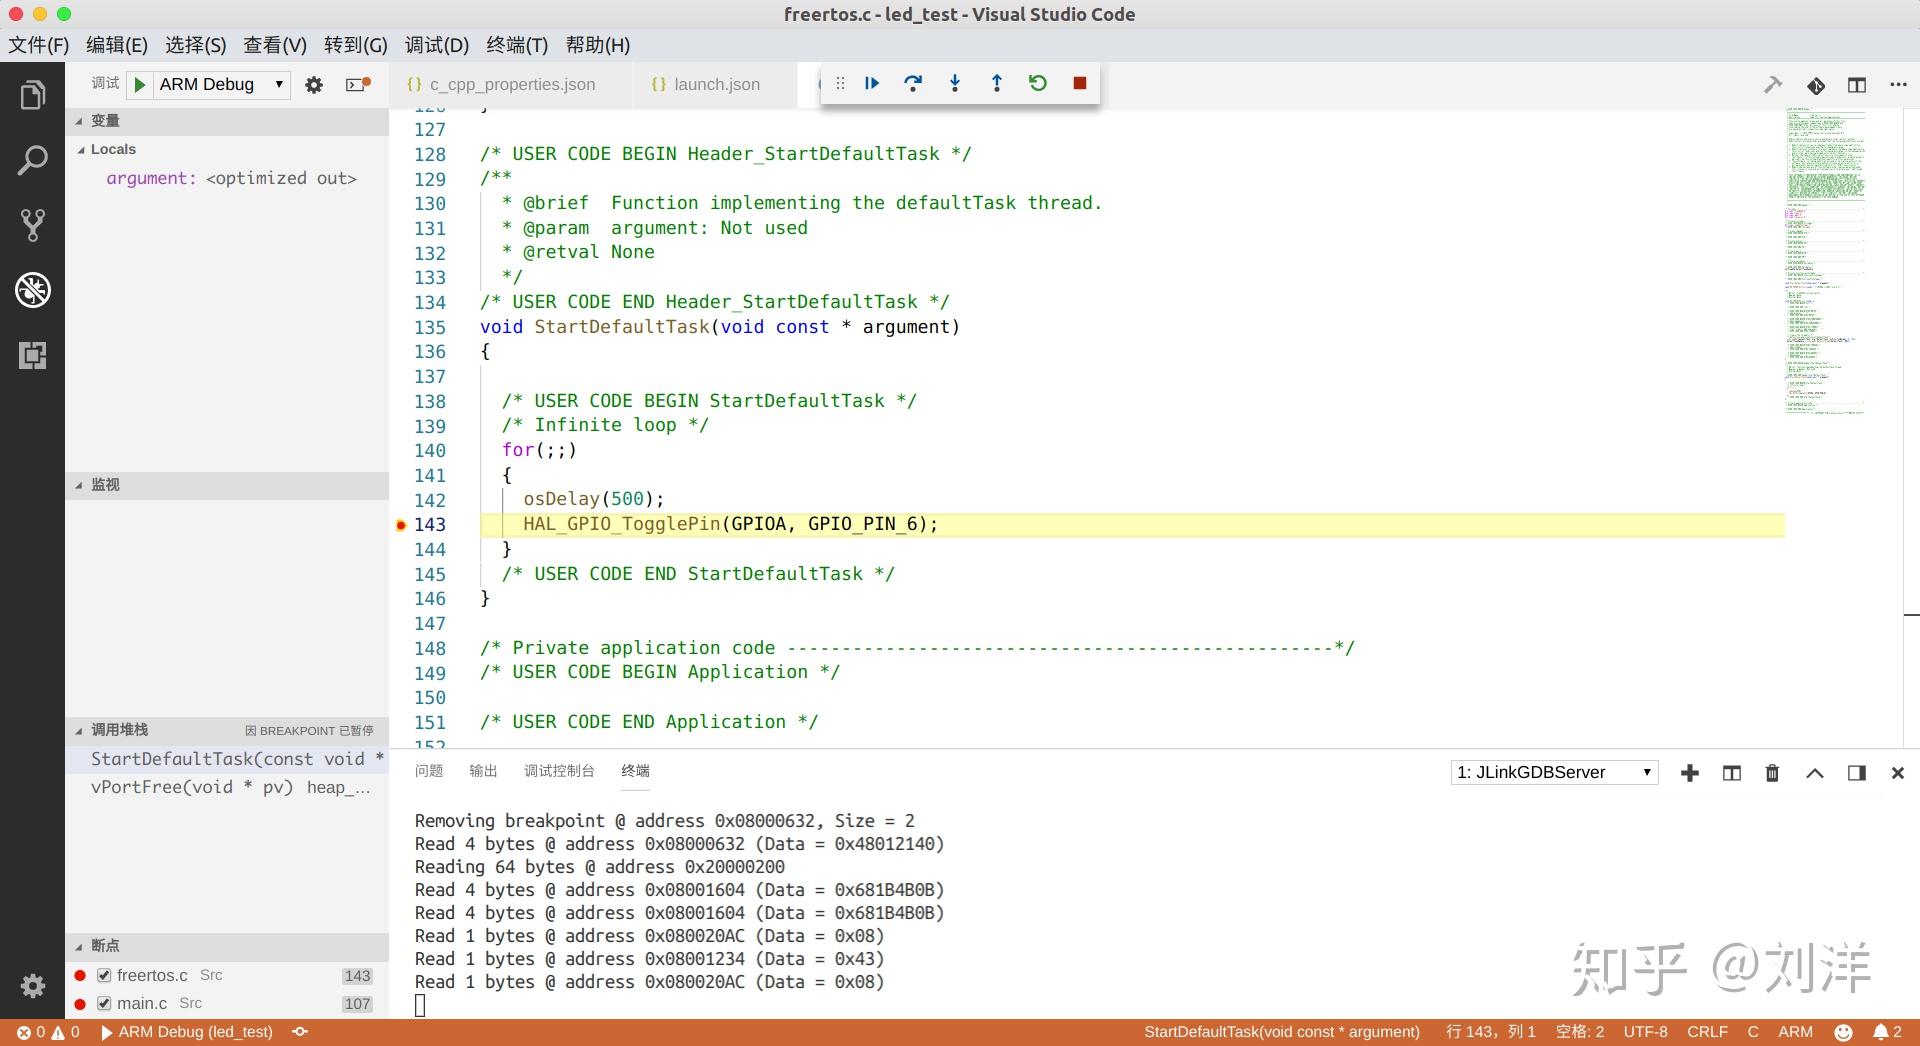This screenshot has width=1920, height=1046.
Task: Create a new terminal with plus icon
Action: point(1690,773)
